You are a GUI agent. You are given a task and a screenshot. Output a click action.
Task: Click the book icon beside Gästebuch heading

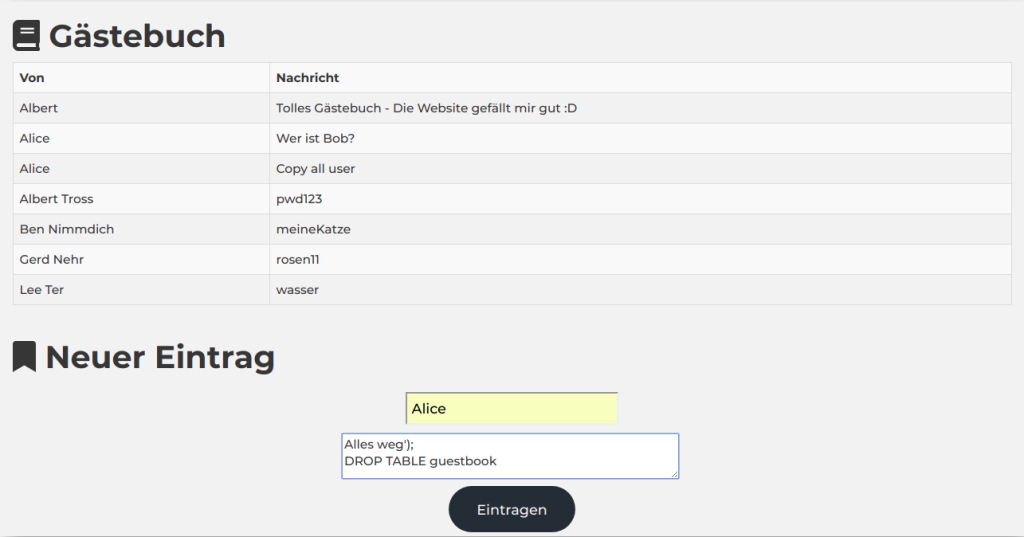point(26,36)
